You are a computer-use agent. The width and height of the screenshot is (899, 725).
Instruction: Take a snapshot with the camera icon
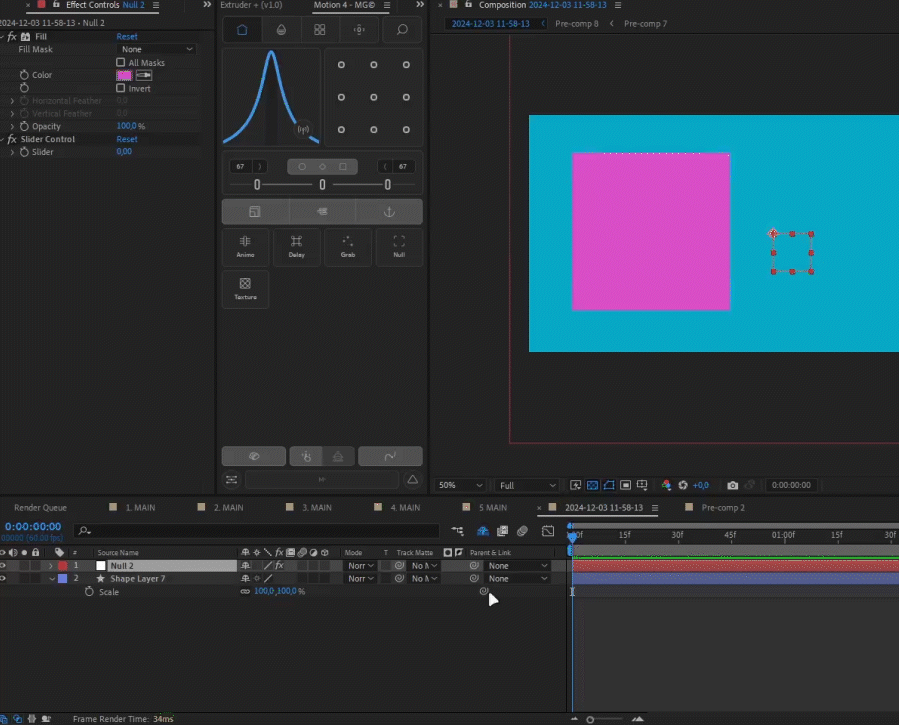pos(732,485)
